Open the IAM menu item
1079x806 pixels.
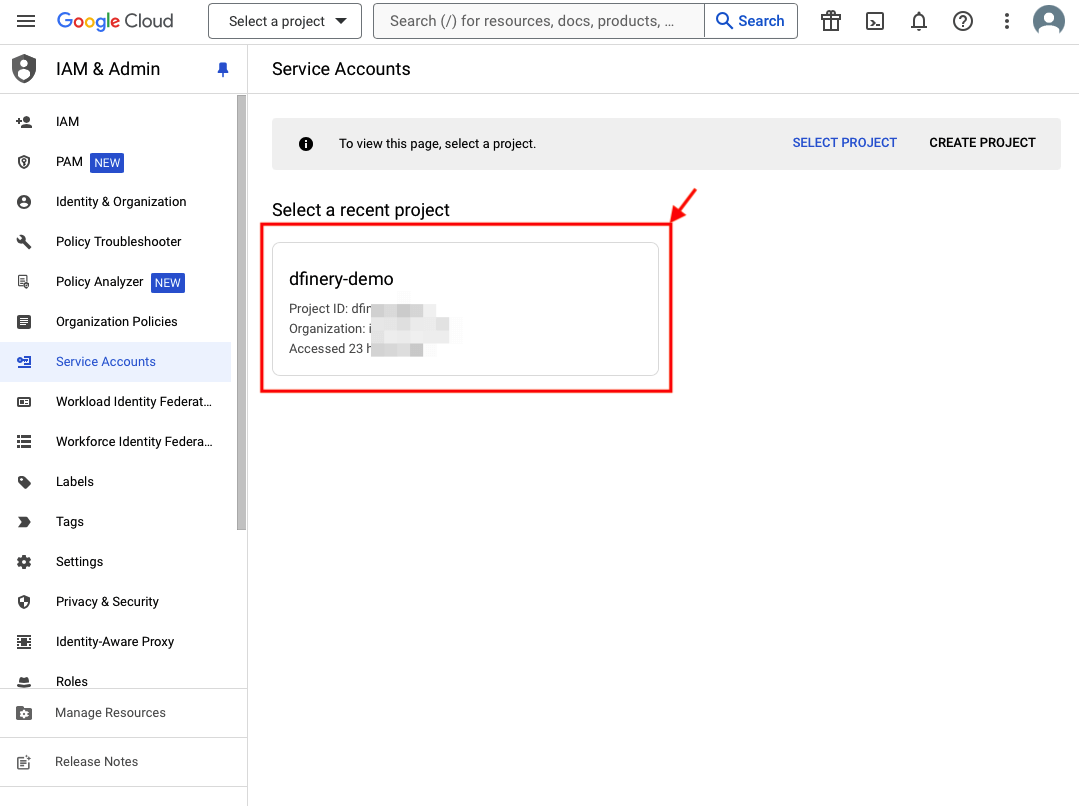(x=67, y=122)
